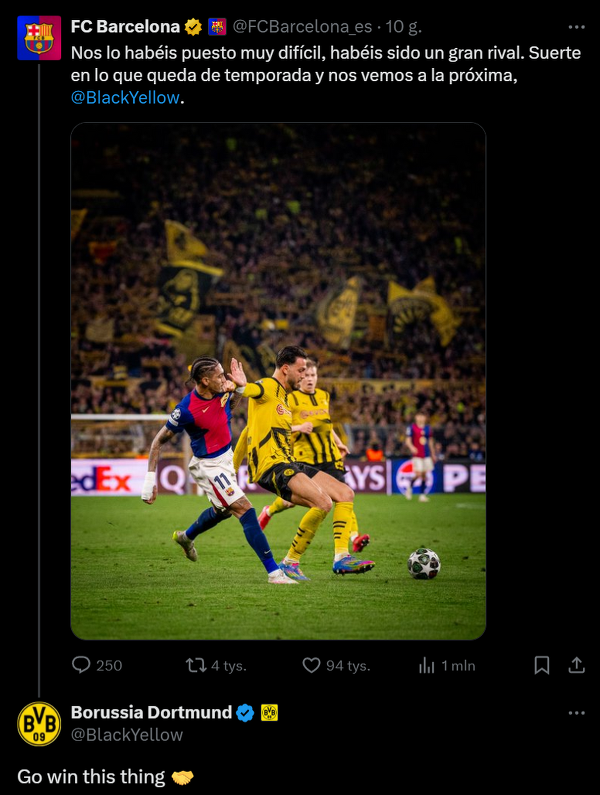Viewport: 600px width, 795px height.
Task: Reply to FC Barcelona's tweet
Action: coord(82,665)
